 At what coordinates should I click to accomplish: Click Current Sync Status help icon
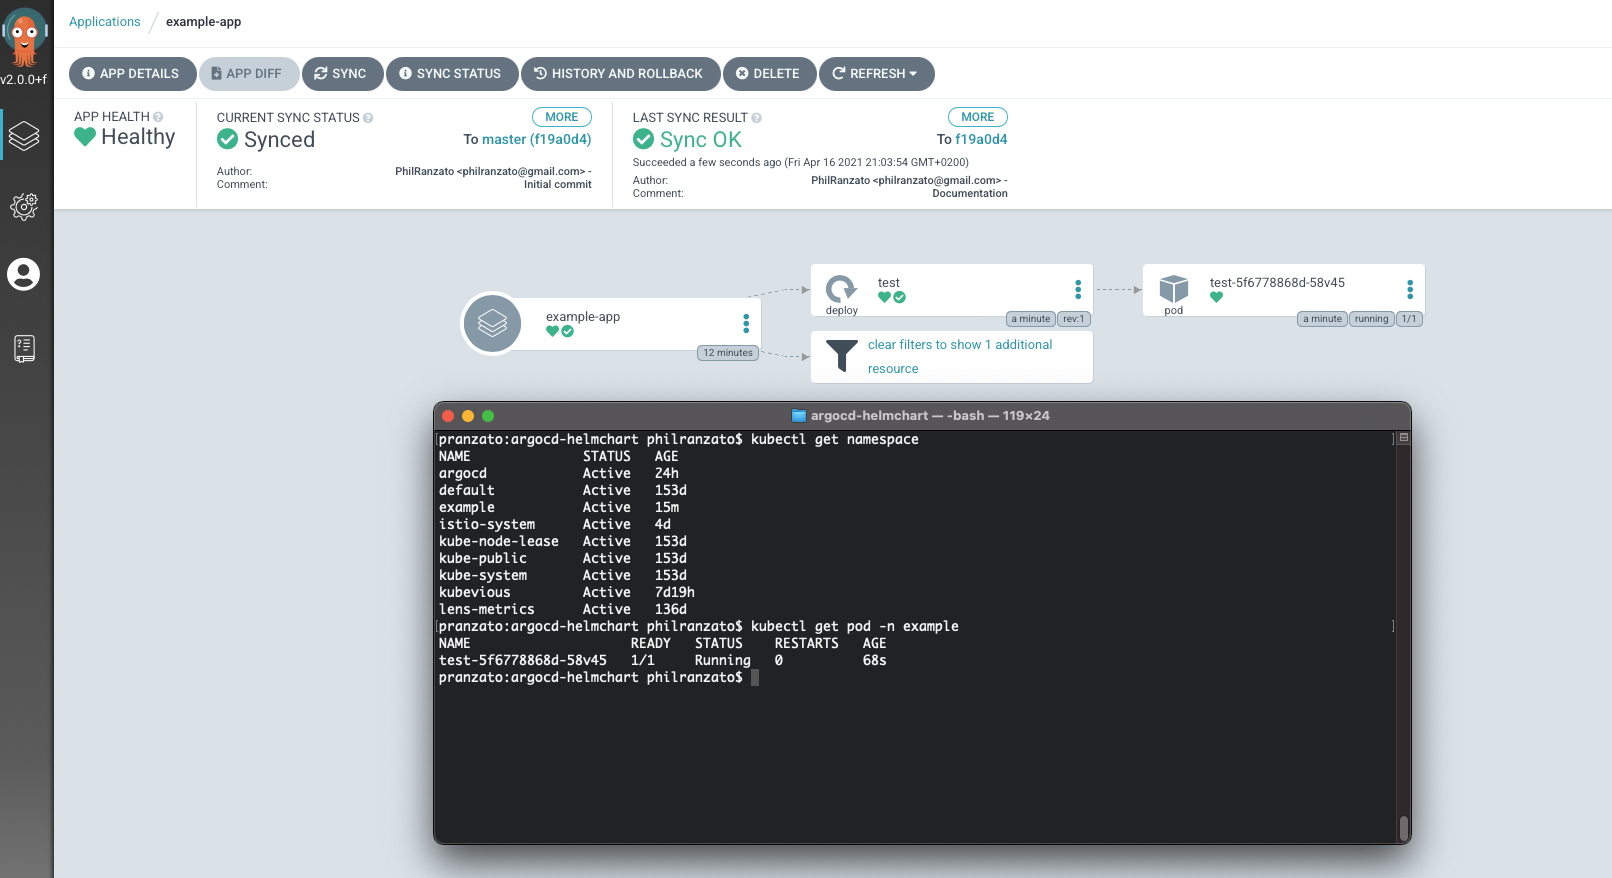[x=368, y=118]
